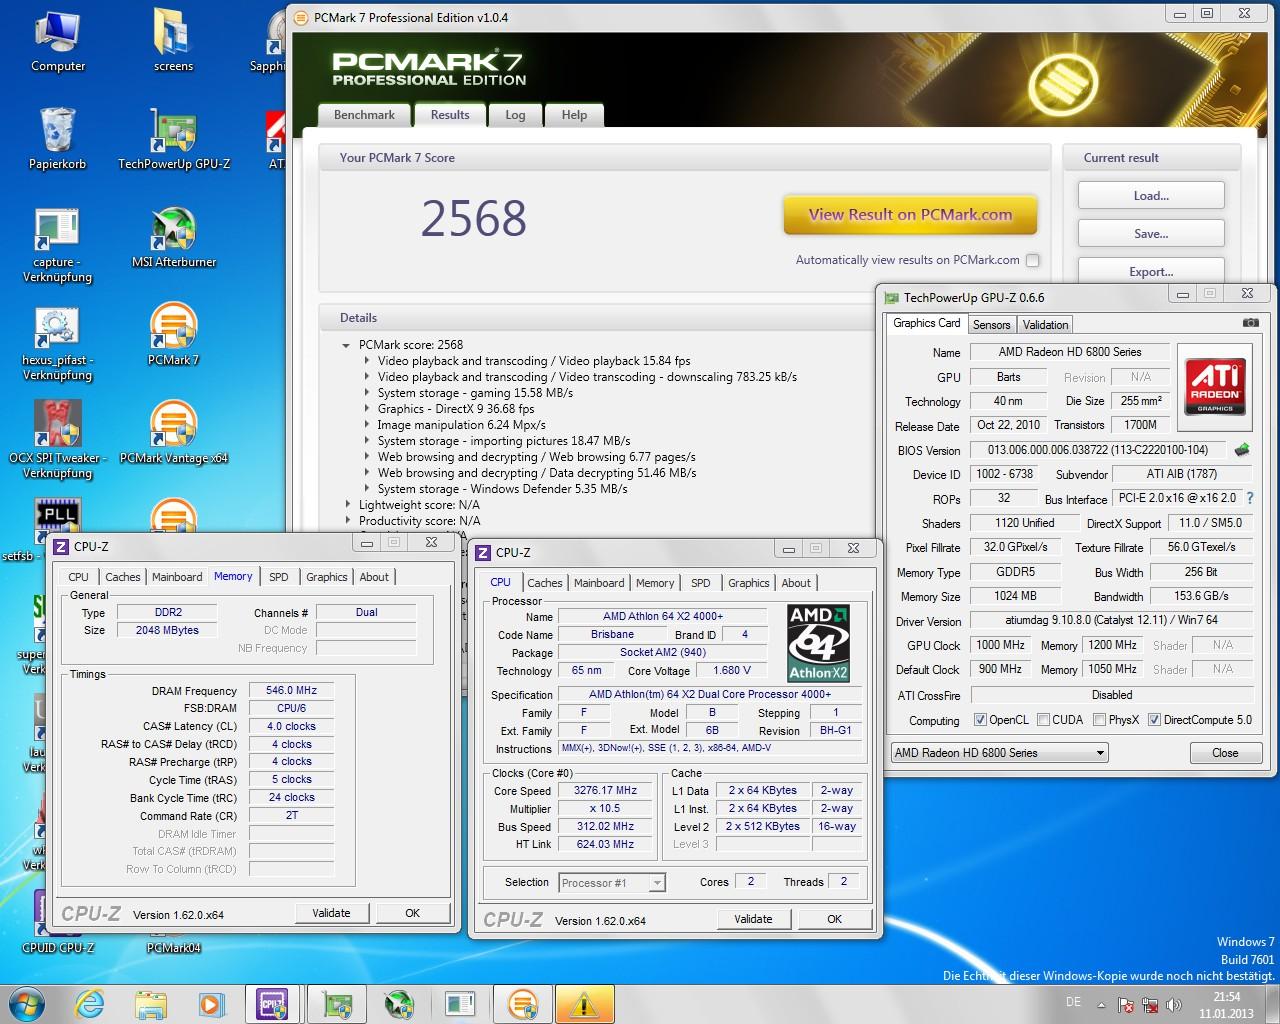
Task: Switch to CPU-Z taskbar button
Action: tap(273, 1004)
